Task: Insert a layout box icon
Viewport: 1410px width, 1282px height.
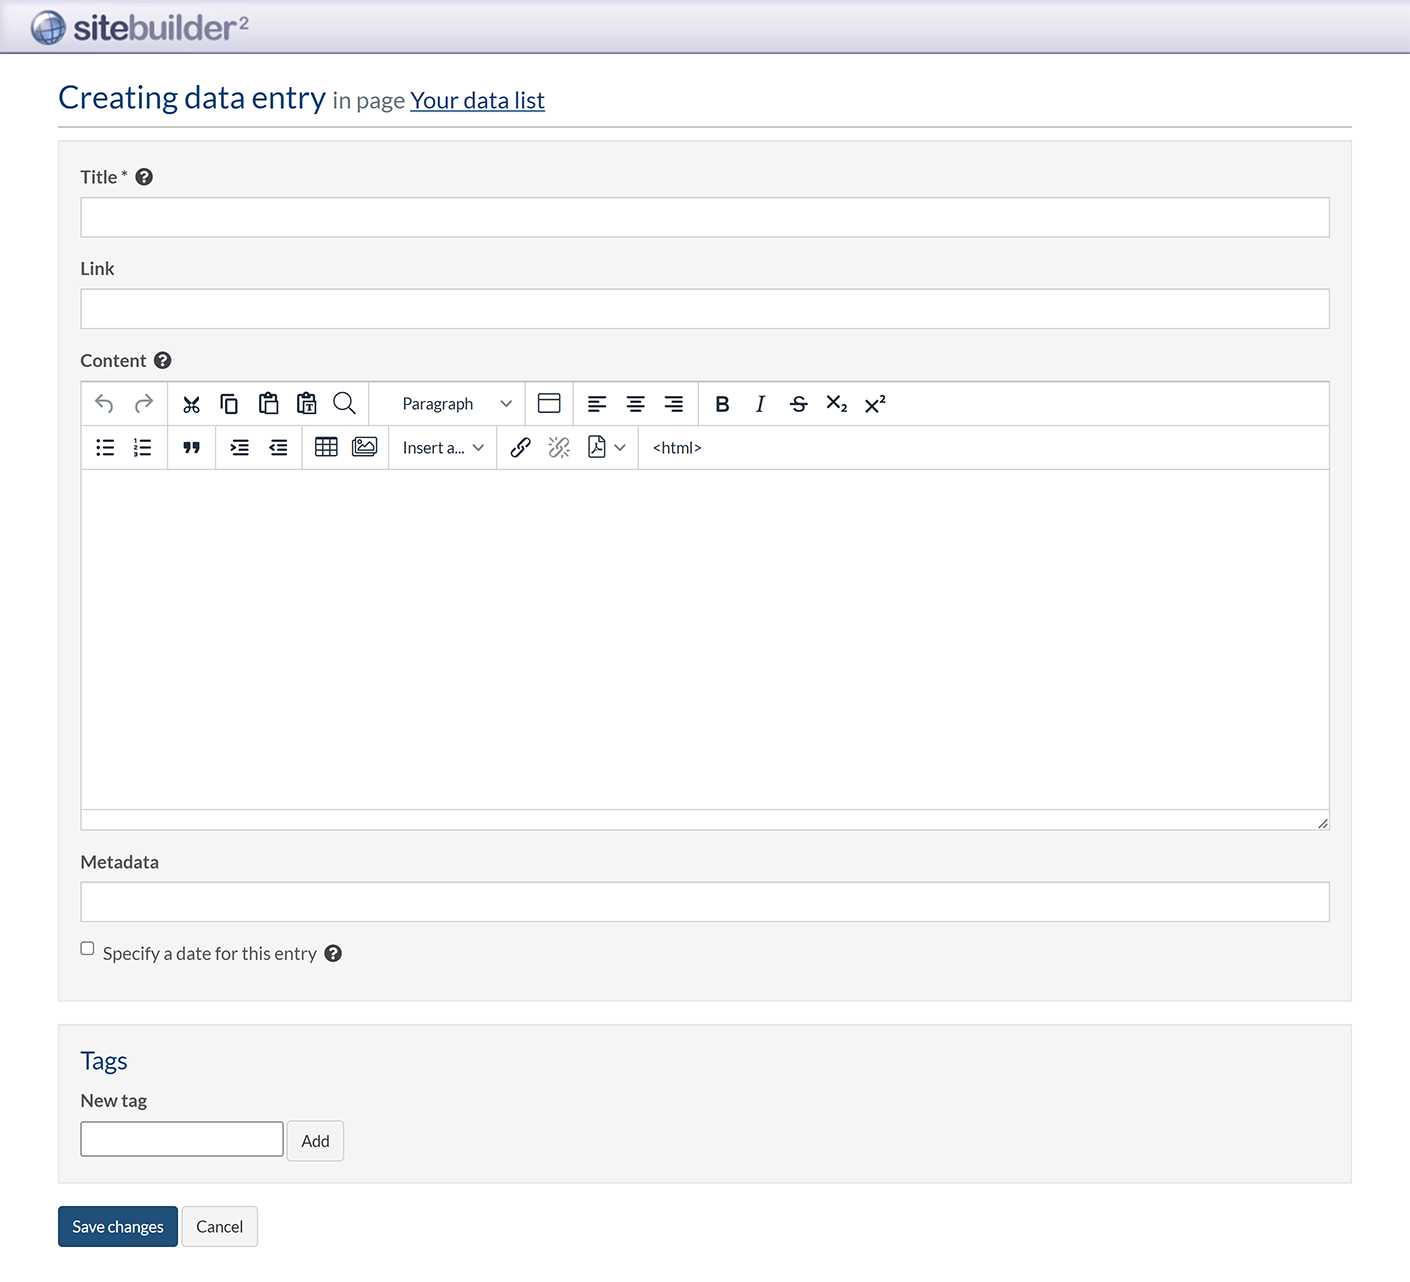Action: coord(549,404)
